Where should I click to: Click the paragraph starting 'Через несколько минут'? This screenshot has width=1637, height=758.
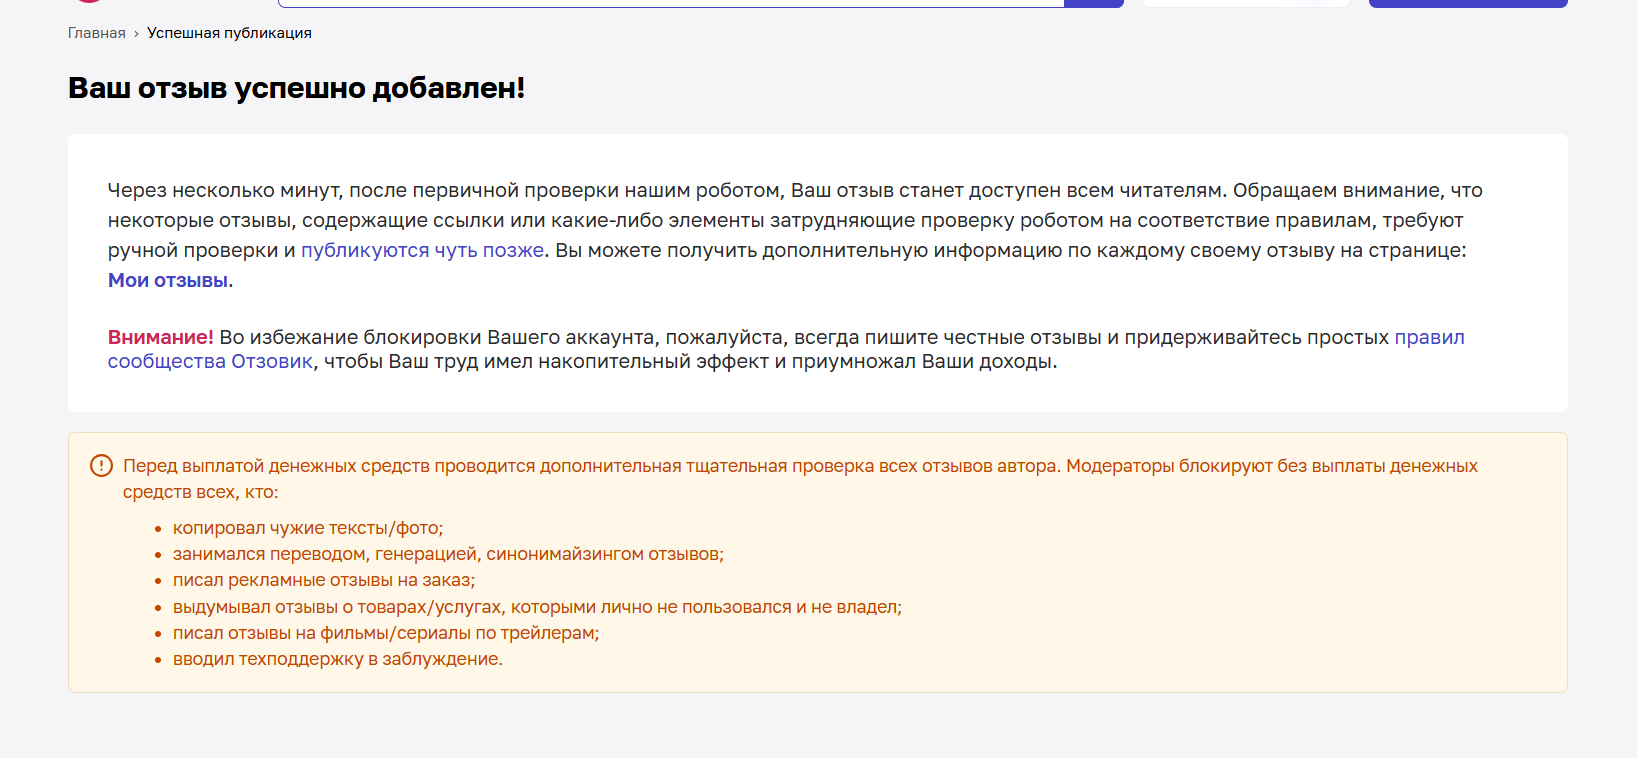click(x=795, y=235)
